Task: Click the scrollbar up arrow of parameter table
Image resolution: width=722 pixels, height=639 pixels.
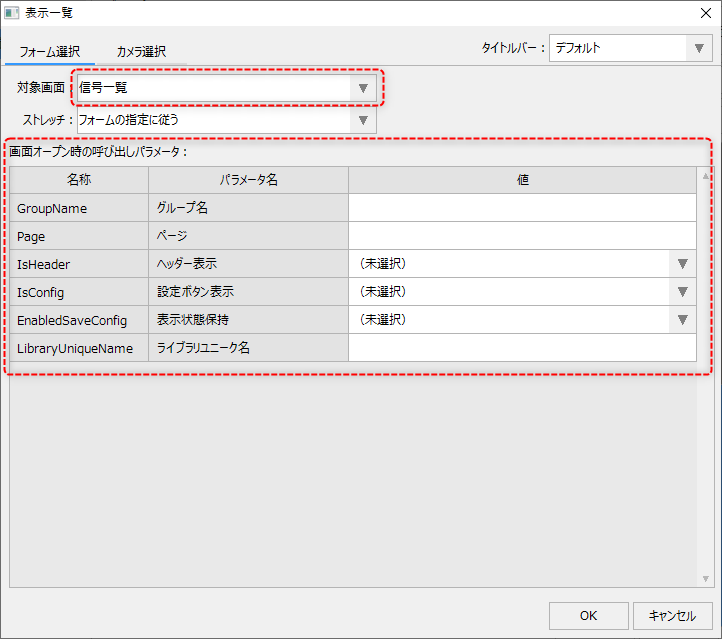Action: [x=704, y=174]
